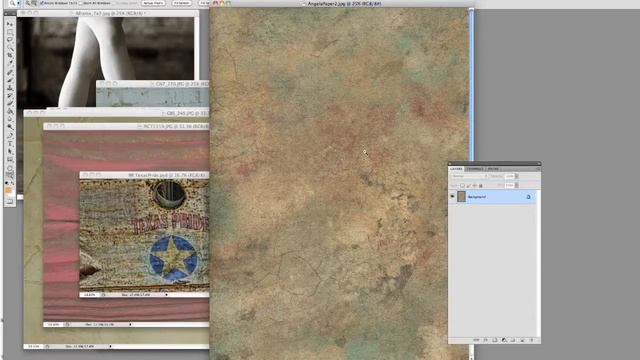
Task: Open the Layers panel options menu
Action: coord(538,169)
